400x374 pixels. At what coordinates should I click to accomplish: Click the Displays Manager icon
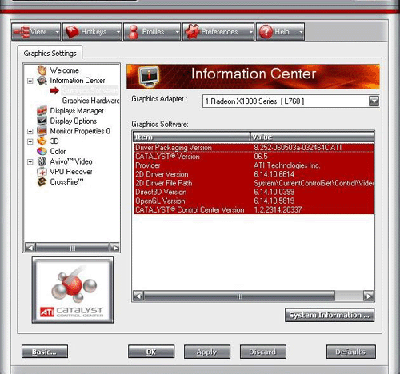[x=42, y=110]
